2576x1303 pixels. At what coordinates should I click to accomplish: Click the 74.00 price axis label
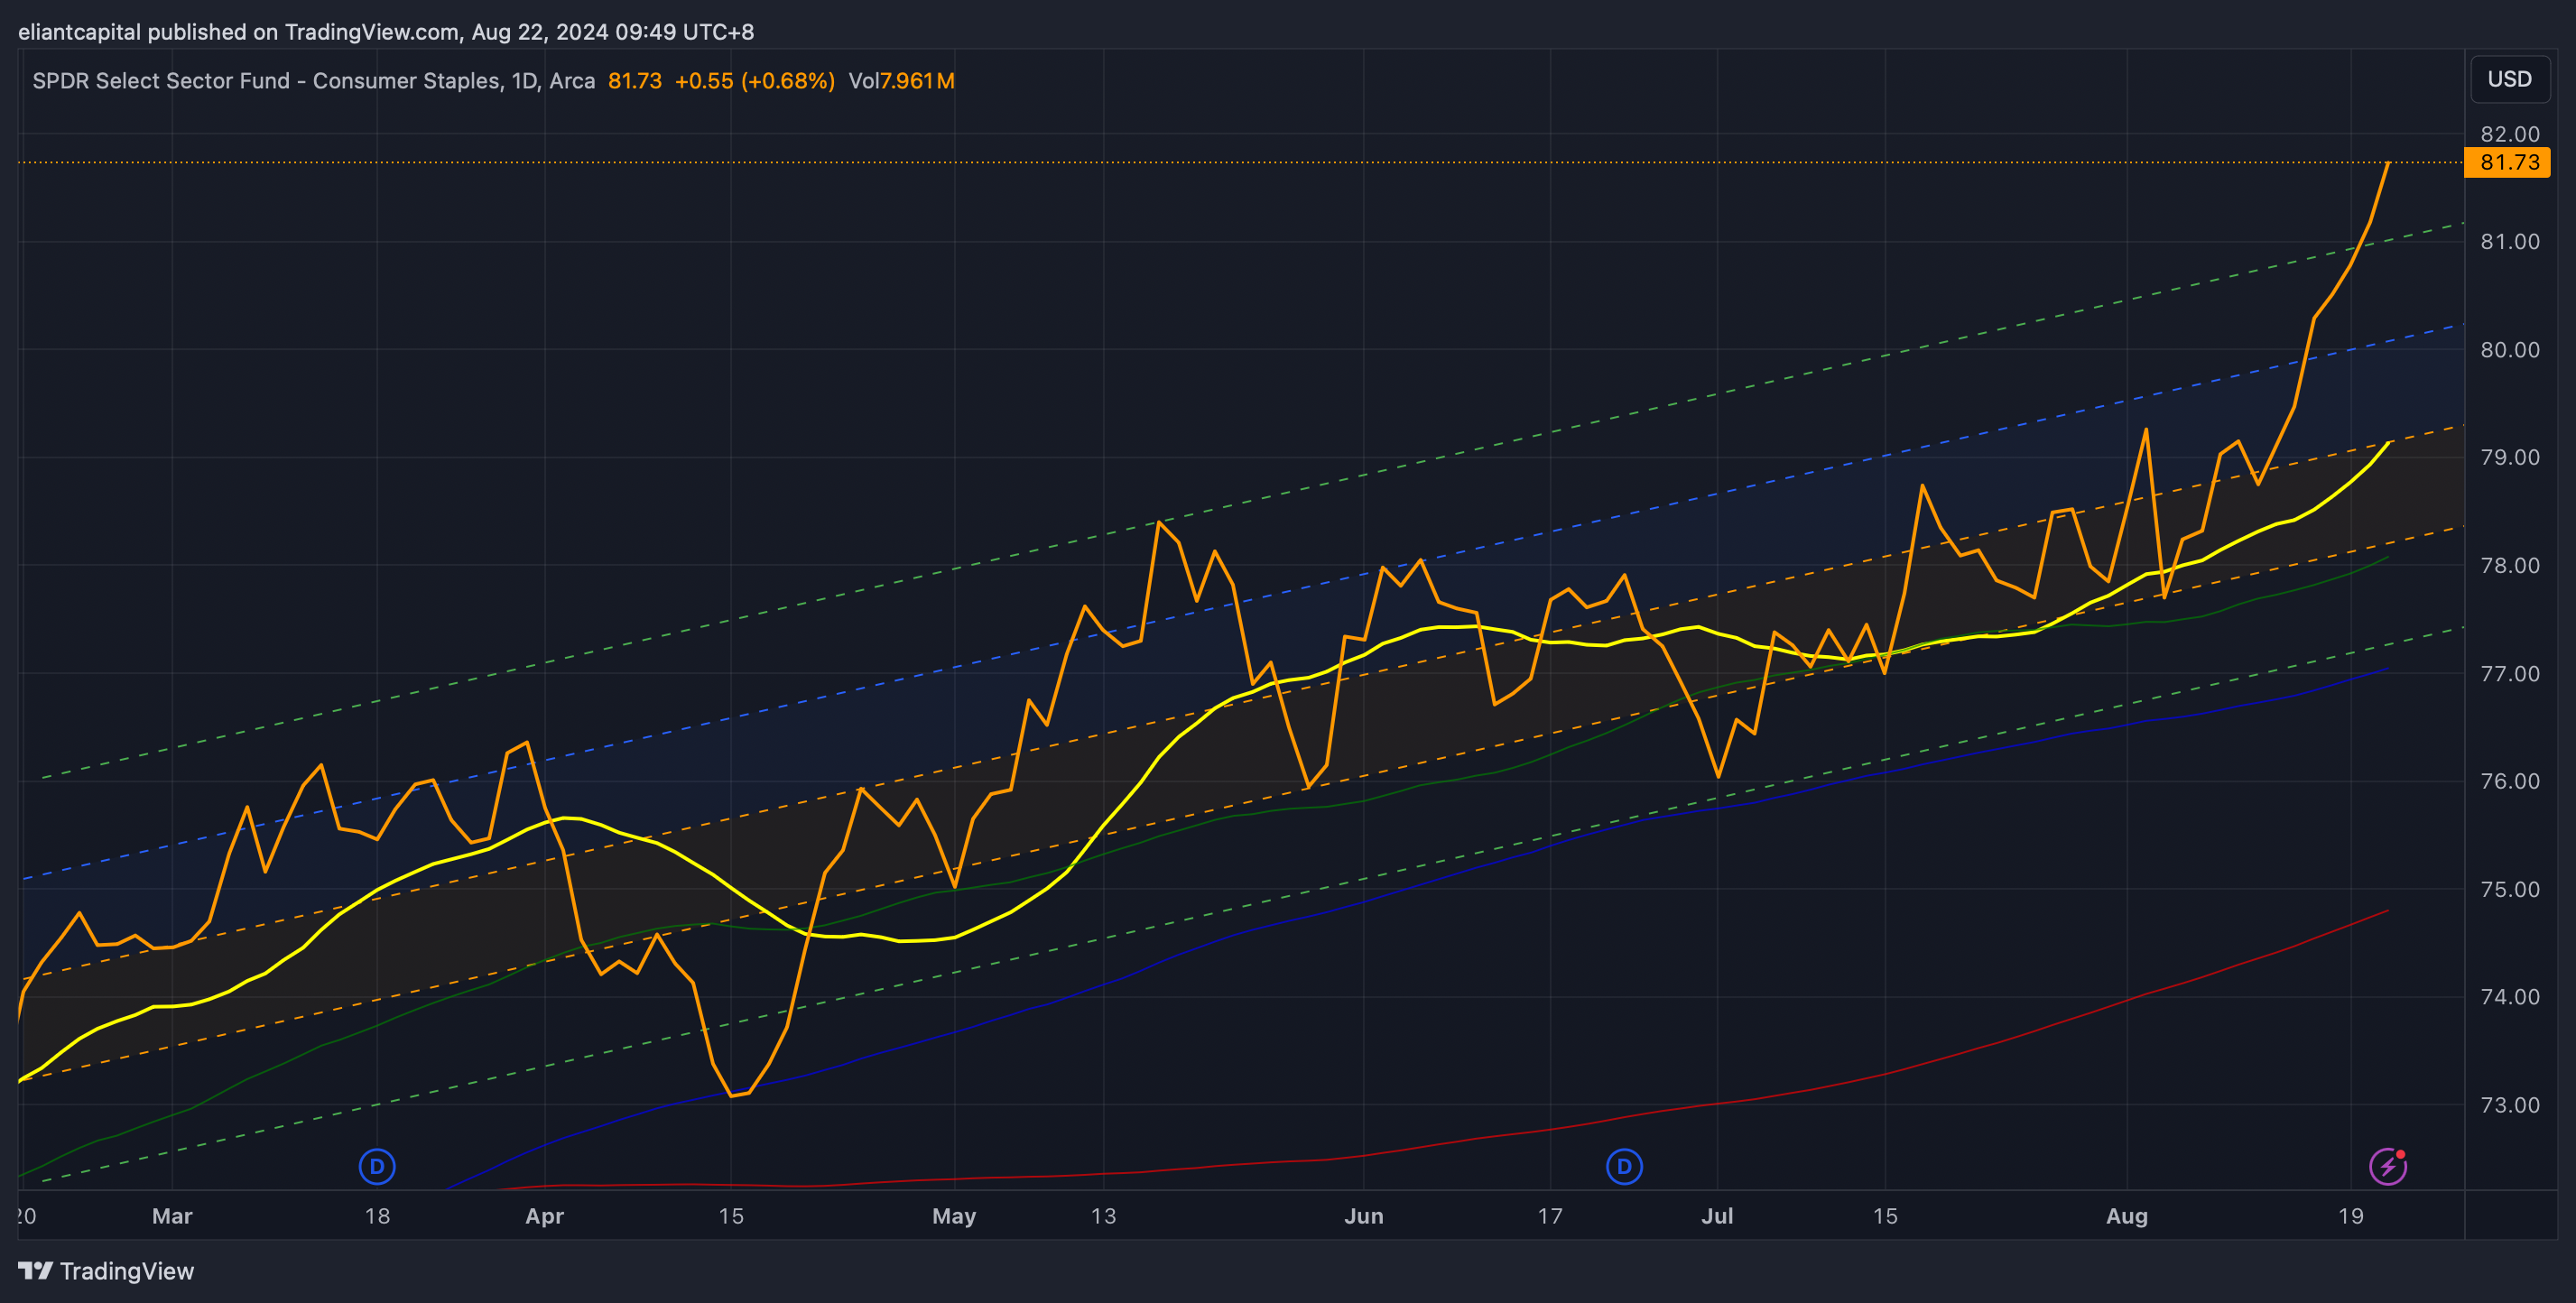point(2509,997)
